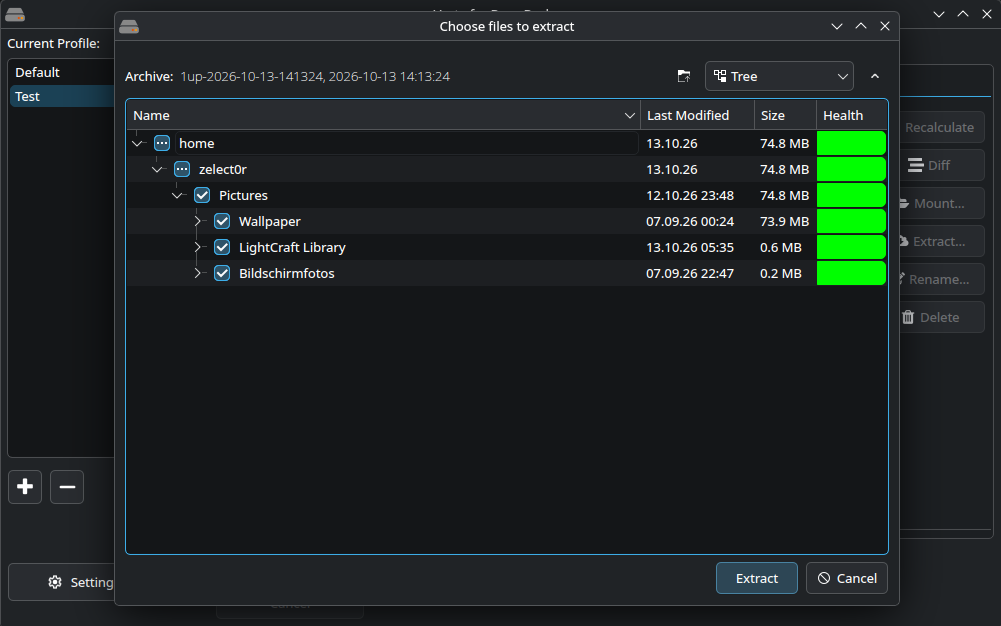Click the green health bar for Wallpaper
This screenshot has width=1001, height=626.
coord(852,221)
